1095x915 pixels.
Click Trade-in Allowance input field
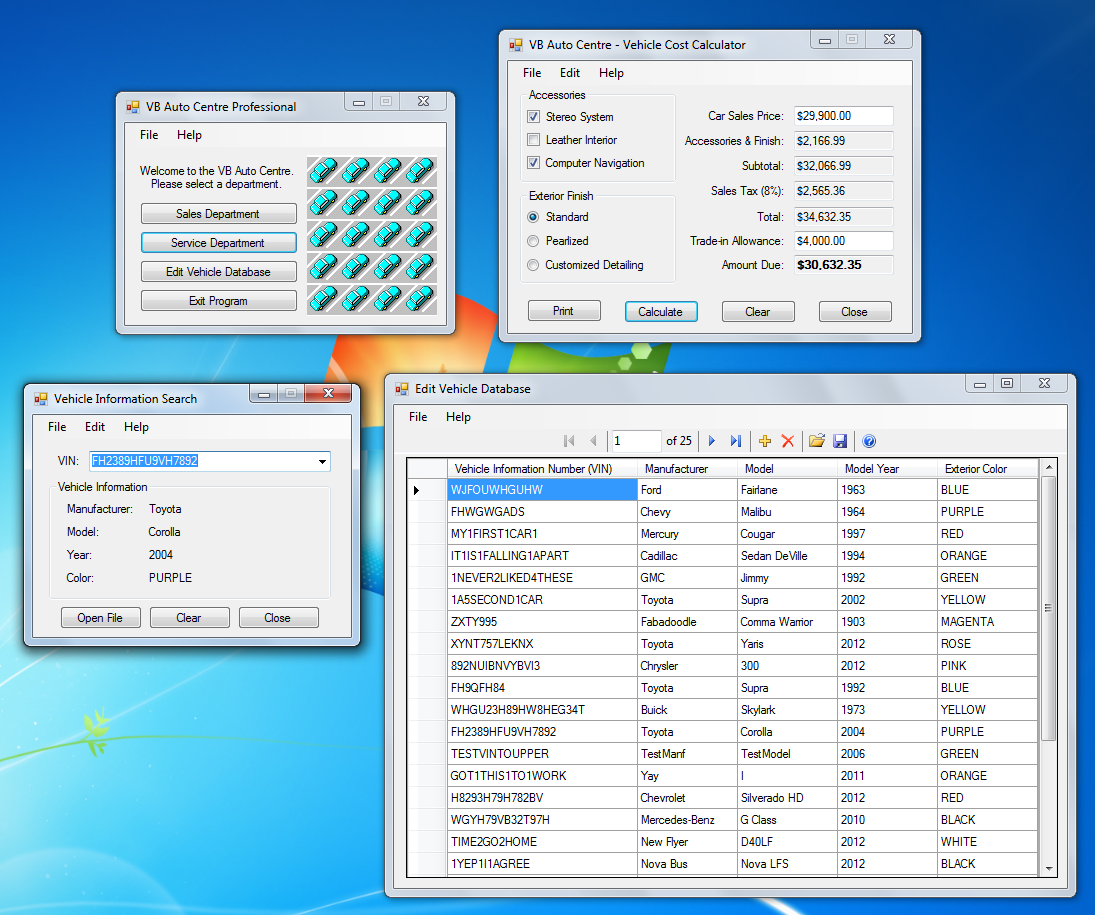pyautogui.click(x=844, y=241)
